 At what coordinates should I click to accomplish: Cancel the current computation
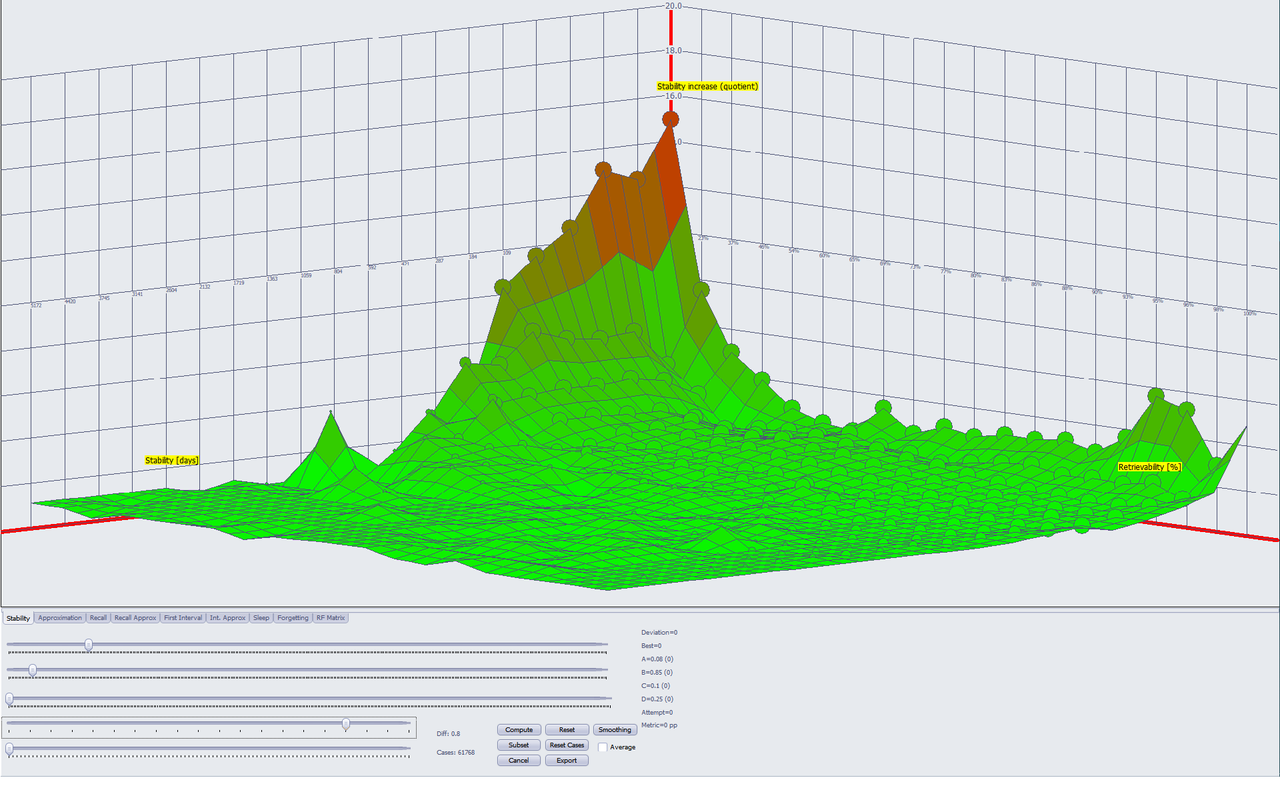coord(519,760)
